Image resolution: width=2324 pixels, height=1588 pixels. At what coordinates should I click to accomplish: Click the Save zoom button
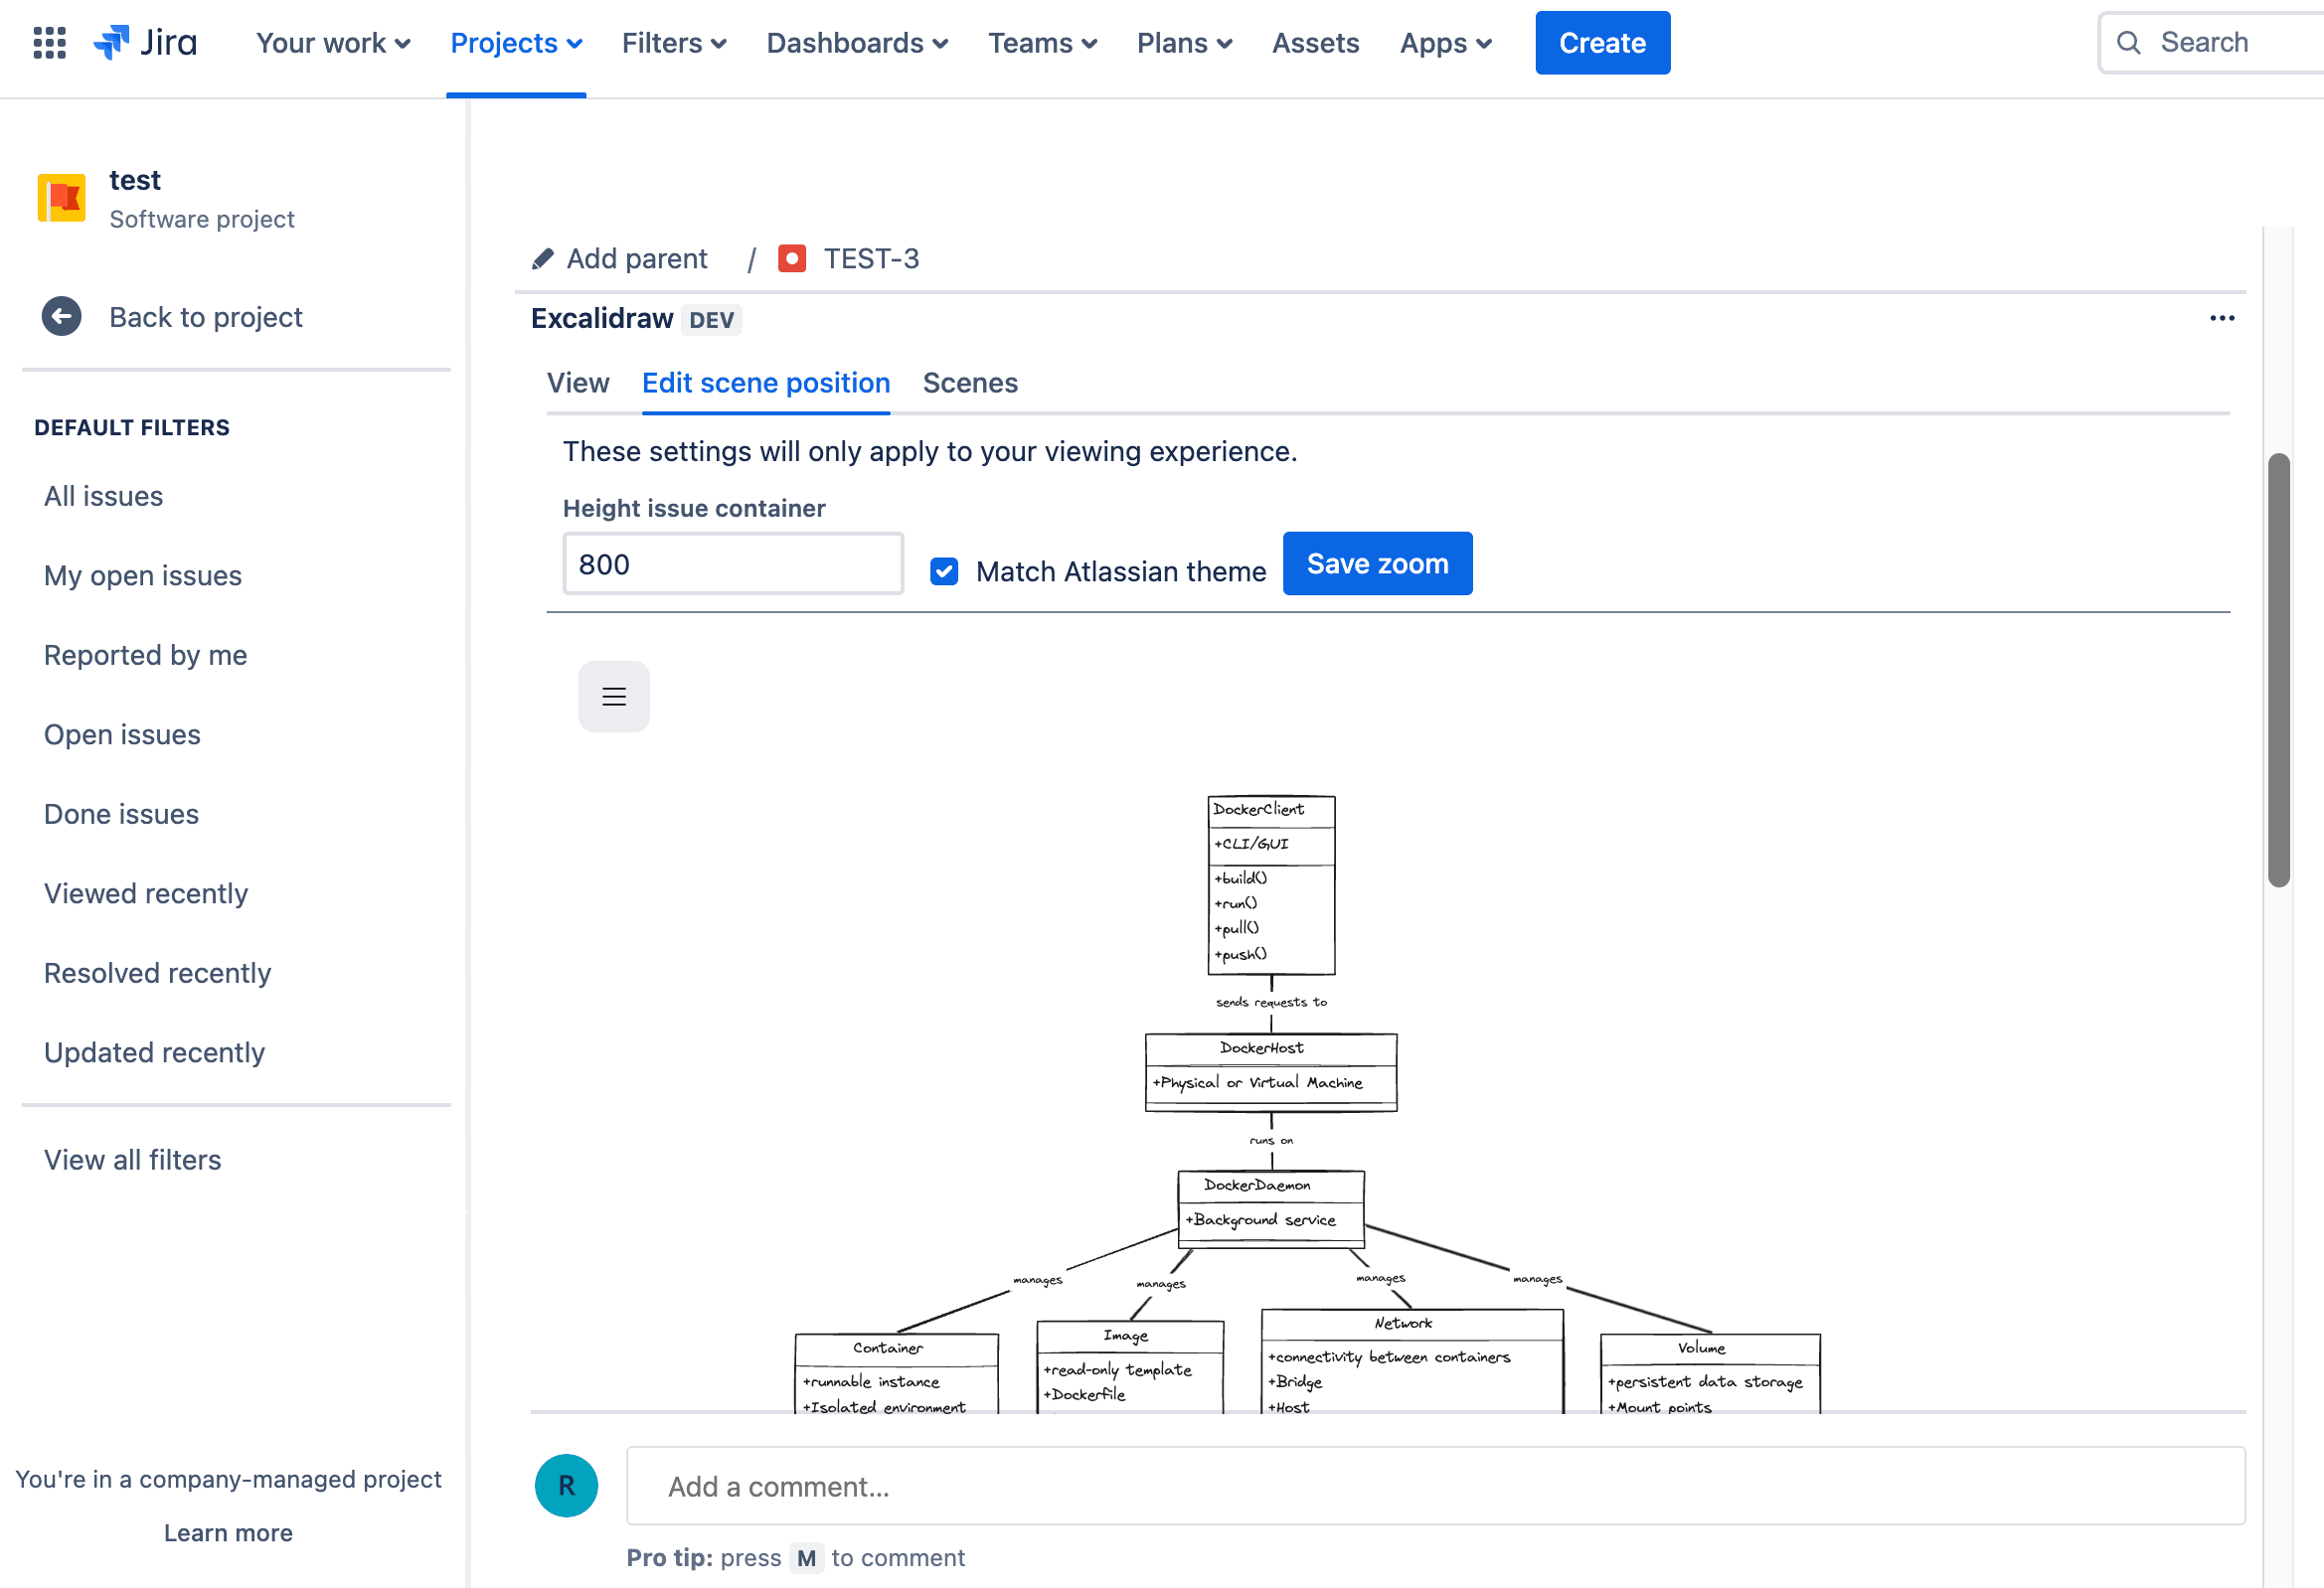point(1377,564)
